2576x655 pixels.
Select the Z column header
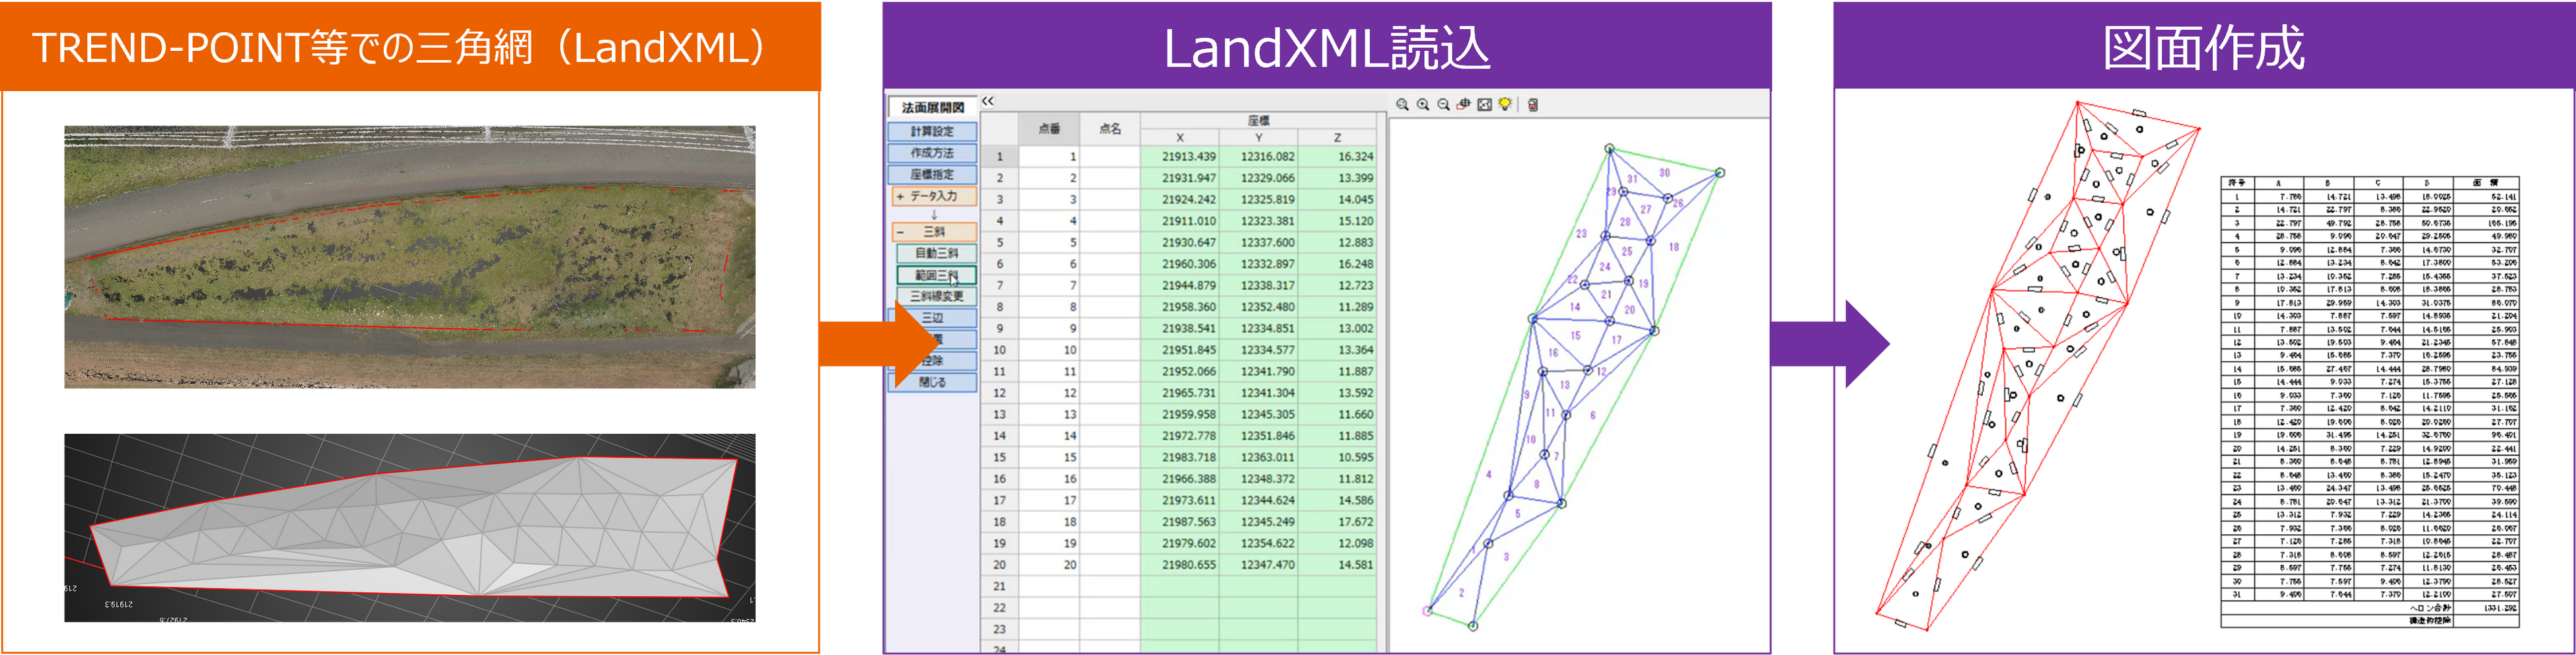point(1338,138)
